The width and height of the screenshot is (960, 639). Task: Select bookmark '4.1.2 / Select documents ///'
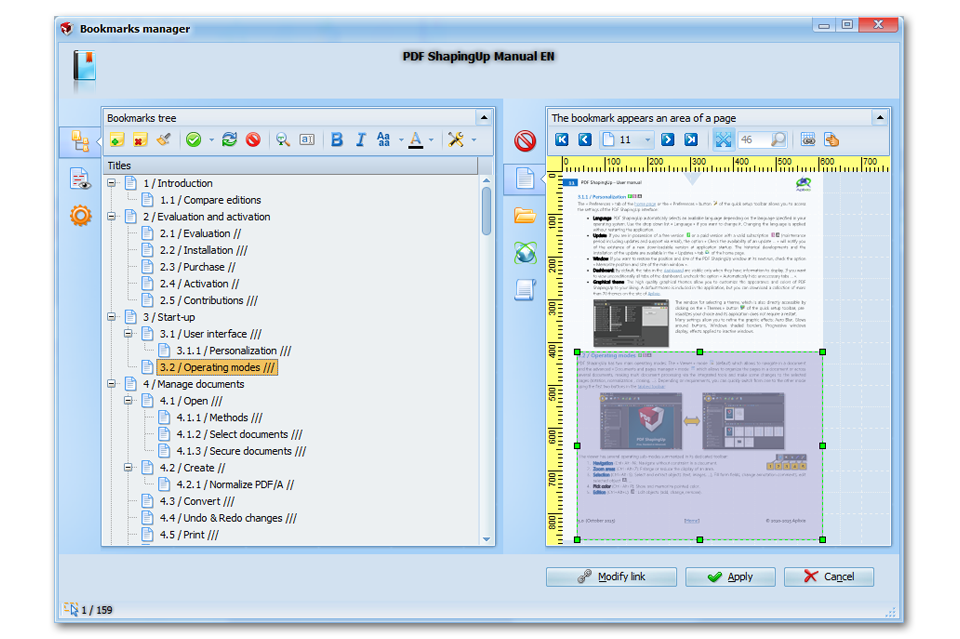[x=239, y=435]
